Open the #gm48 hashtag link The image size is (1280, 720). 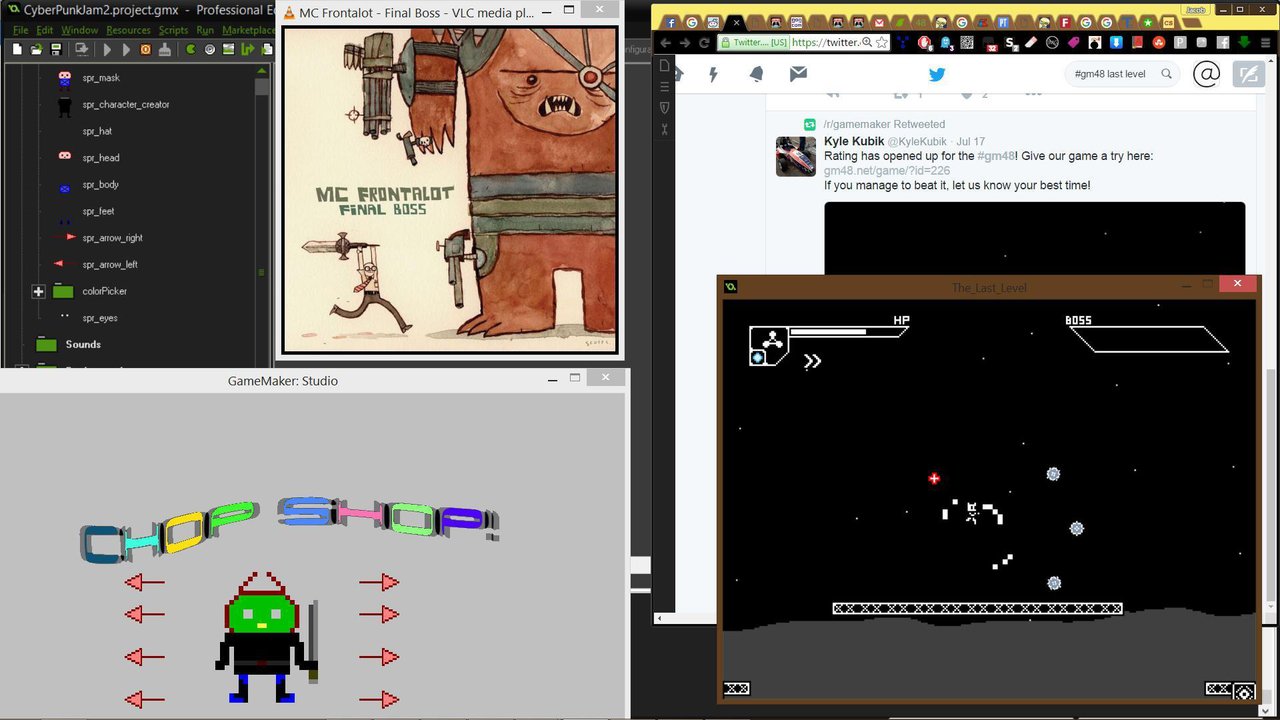click(996, 156)
